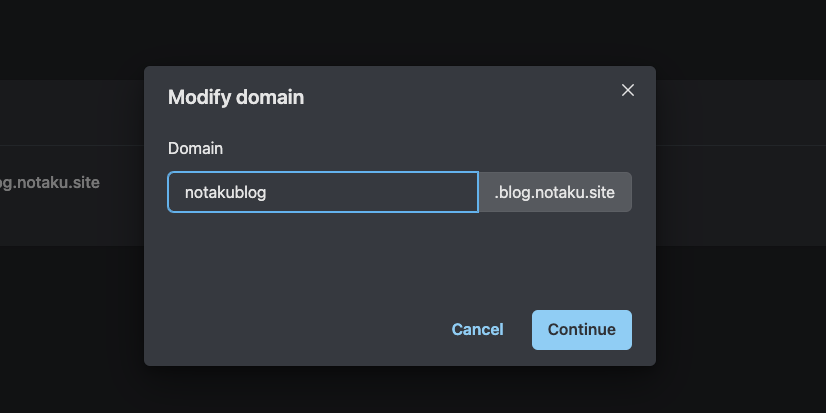Screen dimensions: 826x413
Task: Click inside the blue-outlined Domain field
Action: 322,192
